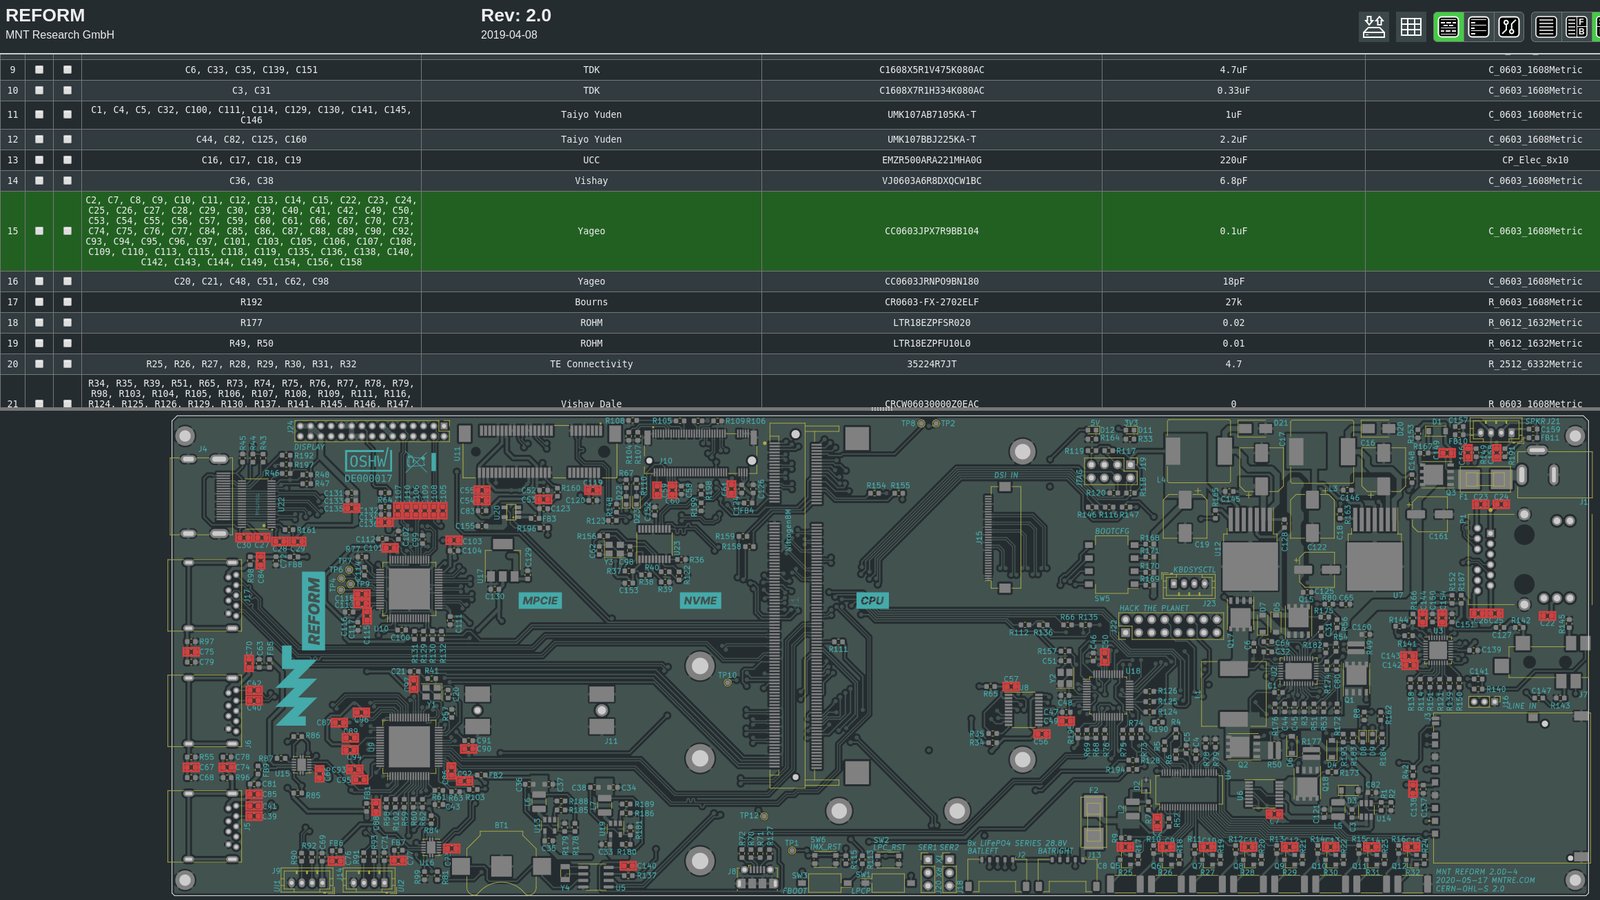Tick first checkbox in row 20
The width and height of the screenshot is (1600, 900).
pyautogui.click(x=39, y=364)
